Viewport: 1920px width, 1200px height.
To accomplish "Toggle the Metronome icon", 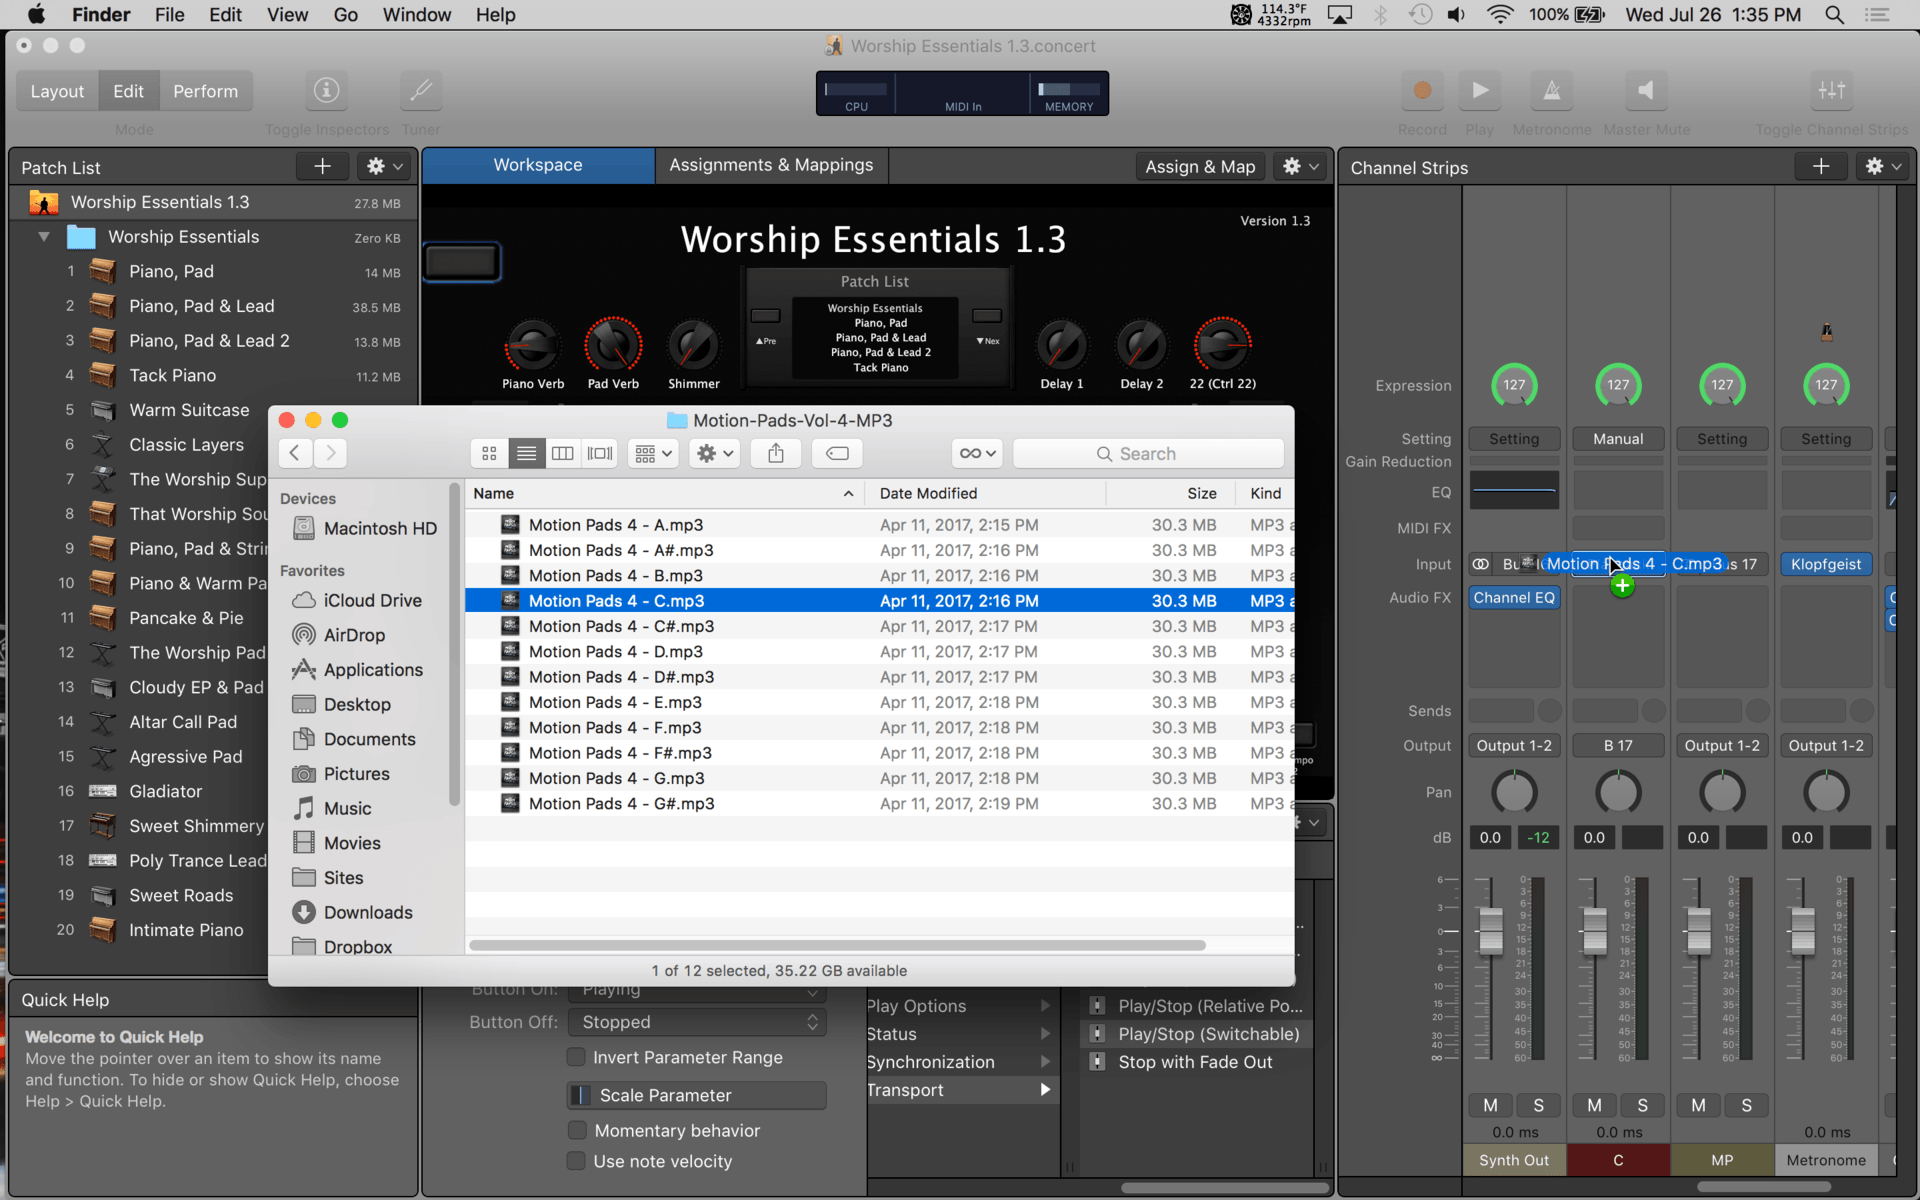I will point(1551,91).
